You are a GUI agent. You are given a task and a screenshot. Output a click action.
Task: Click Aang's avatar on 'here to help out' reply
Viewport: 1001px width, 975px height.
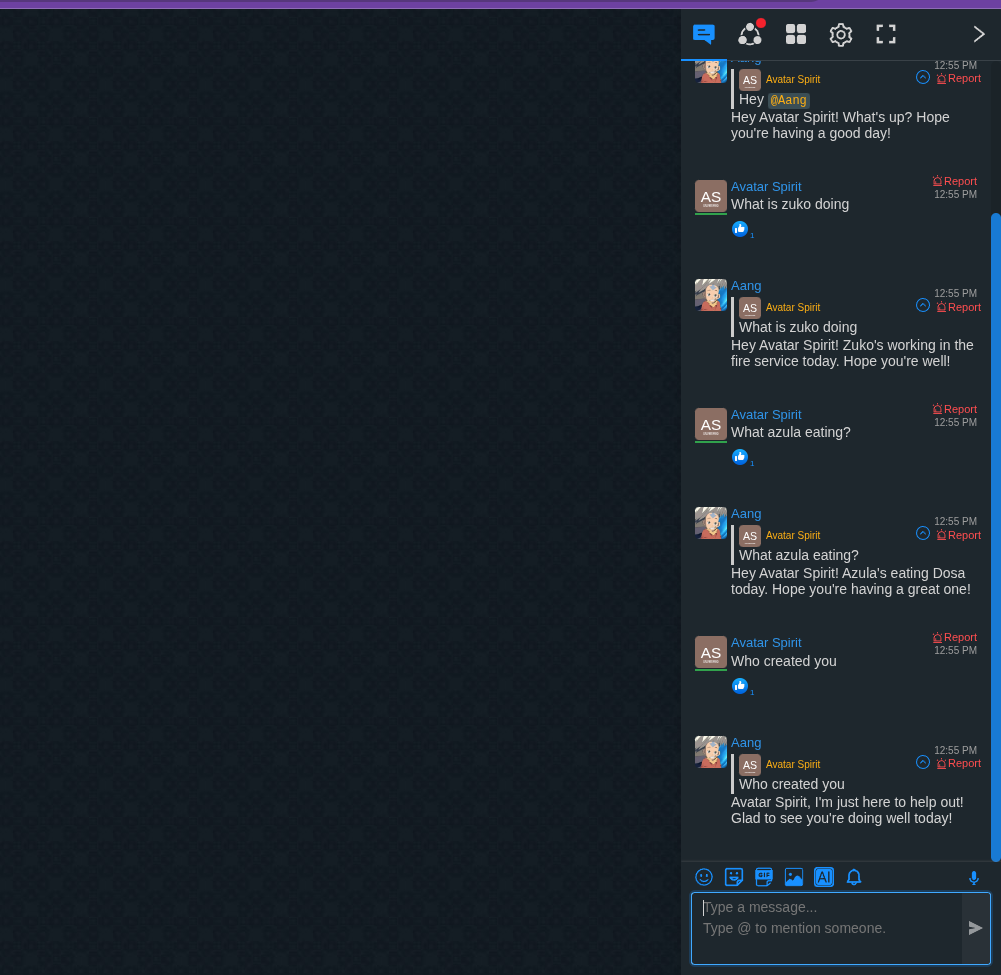[711, 752]
